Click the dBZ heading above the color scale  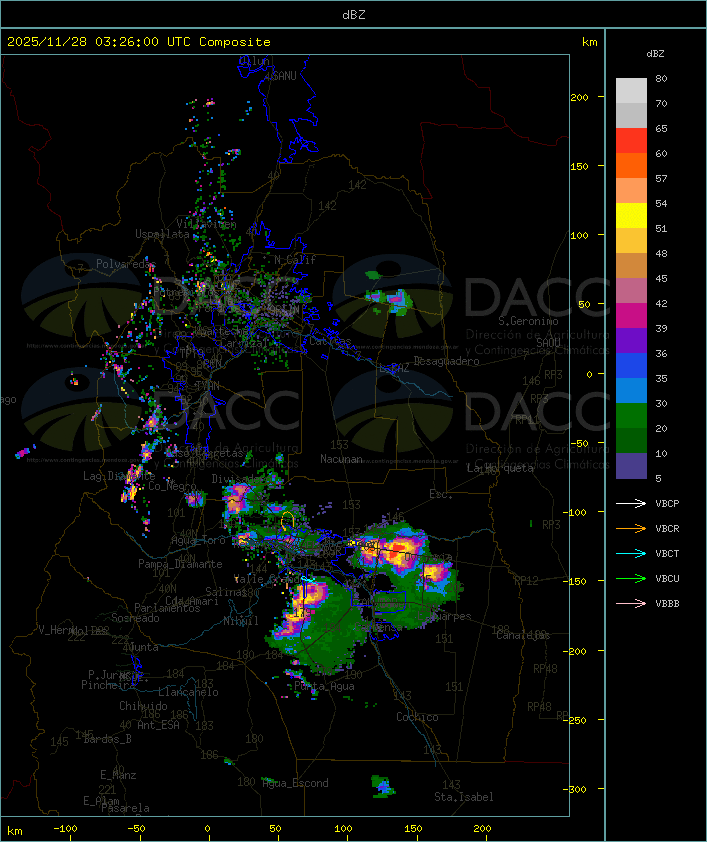pyautogui.click(x=655, y=54)
